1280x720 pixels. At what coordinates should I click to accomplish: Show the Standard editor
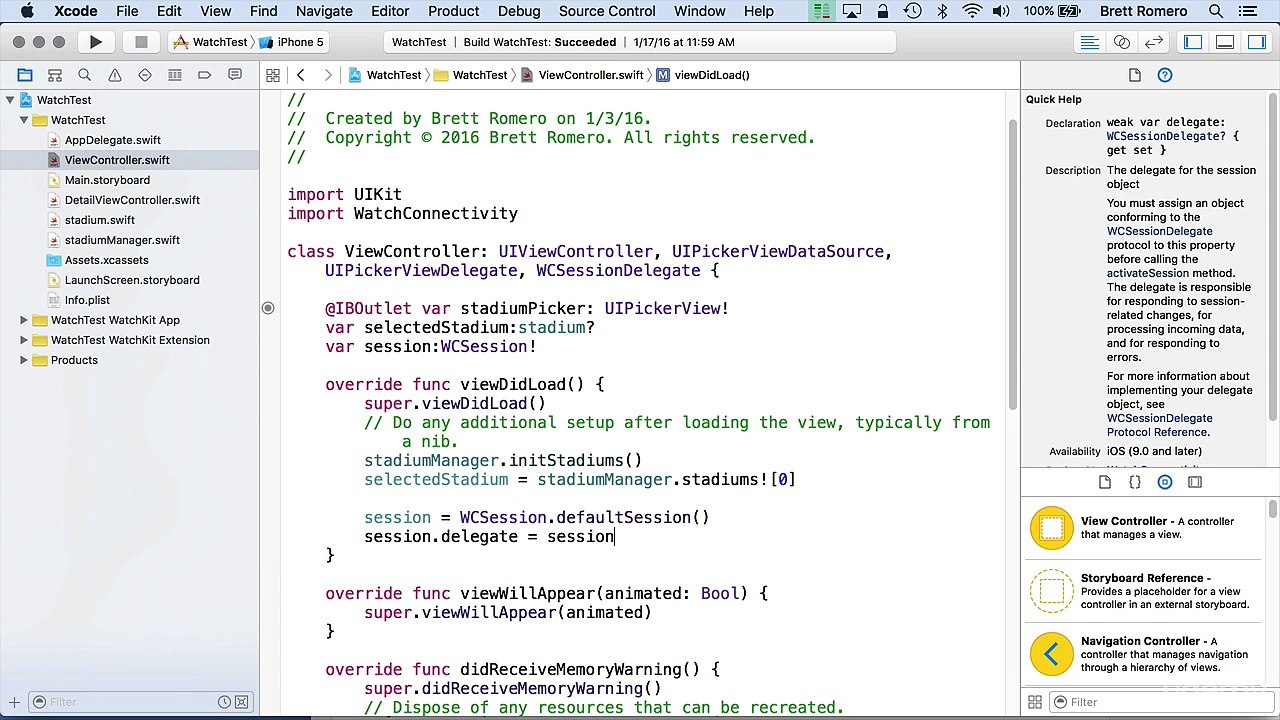(1090, 42)
